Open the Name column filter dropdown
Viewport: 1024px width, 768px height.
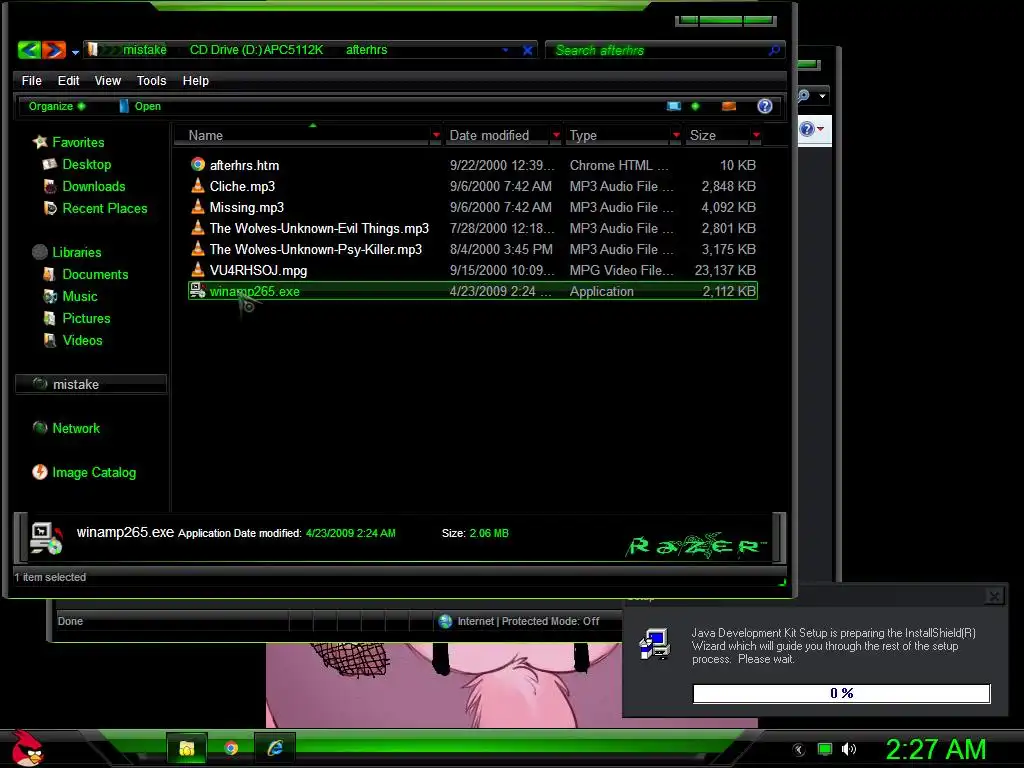click(436, 135)
